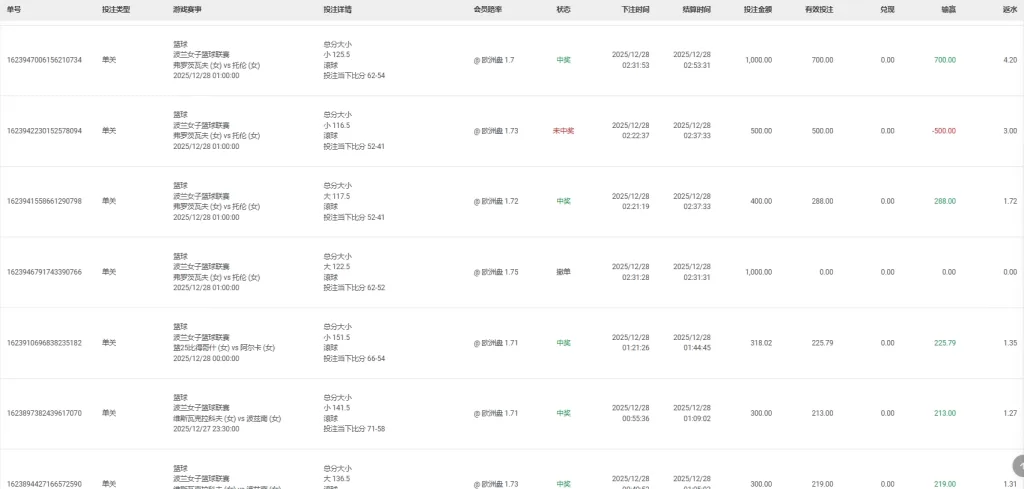The width and height of the screenshot is (1024, 489).
Task: Select order number 1623947006156210734
Action: pos(45,60)
